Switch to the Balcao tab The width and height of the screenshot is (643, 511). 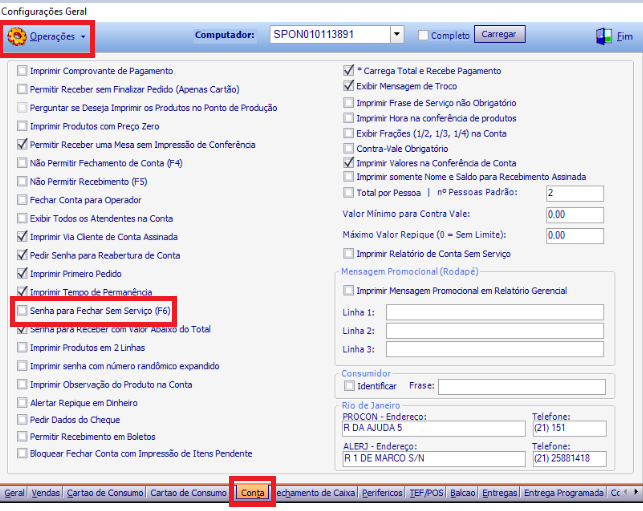[x=463, y=493]
